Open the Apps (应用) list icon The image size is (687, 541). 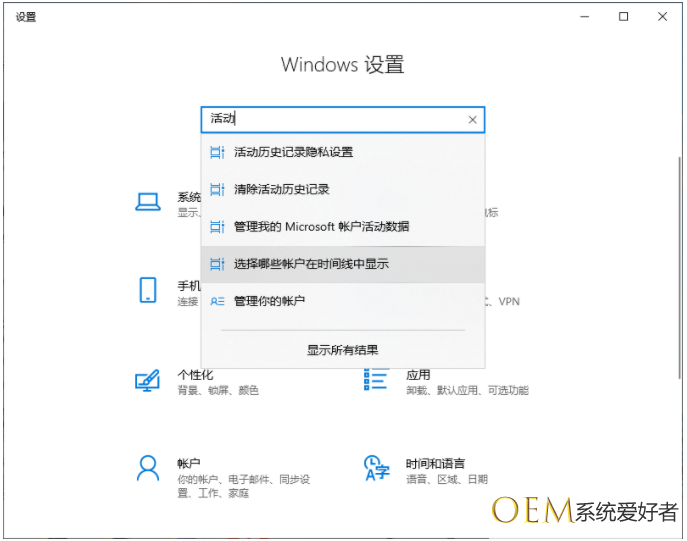[376, 381]
